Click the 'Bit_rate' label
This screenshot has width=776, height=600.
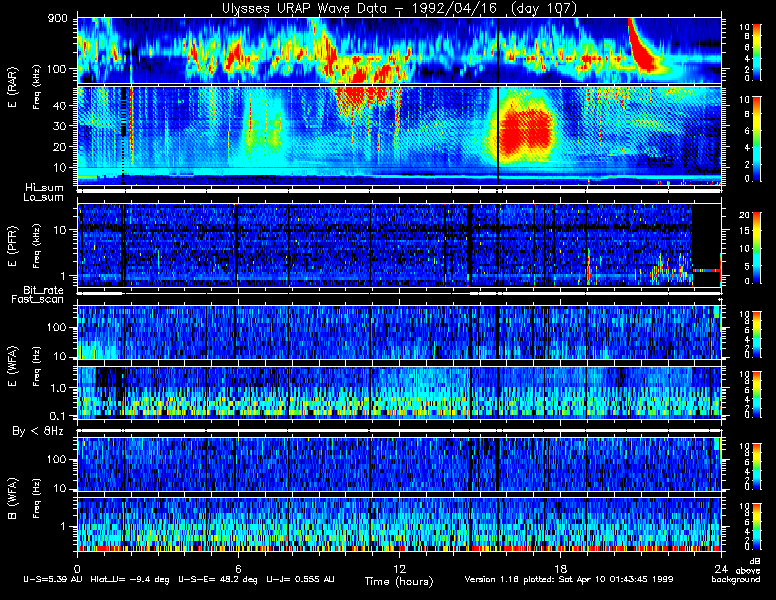coord(44,290)
